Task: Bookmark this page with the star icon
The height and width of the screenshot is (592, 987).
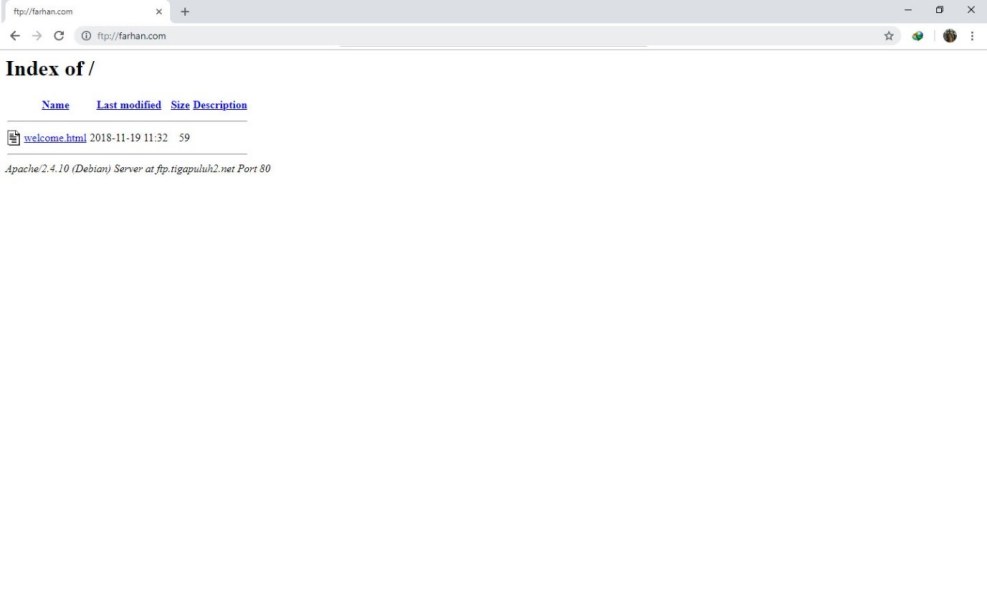Action: (x=888, y=36)
